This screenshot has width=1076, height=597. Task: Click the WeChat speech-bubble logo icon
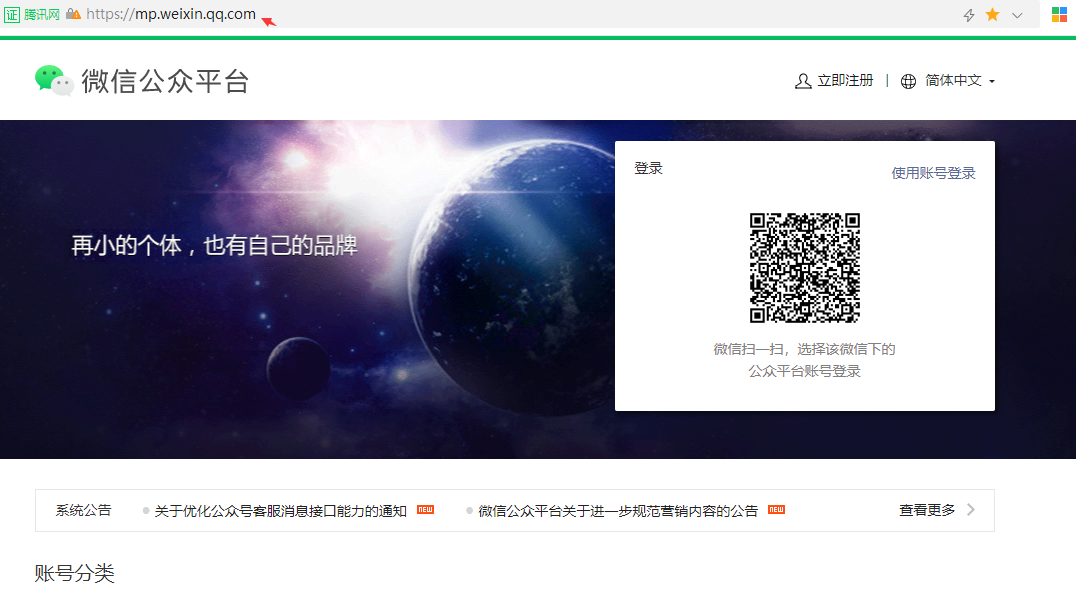tap(52, 80)
